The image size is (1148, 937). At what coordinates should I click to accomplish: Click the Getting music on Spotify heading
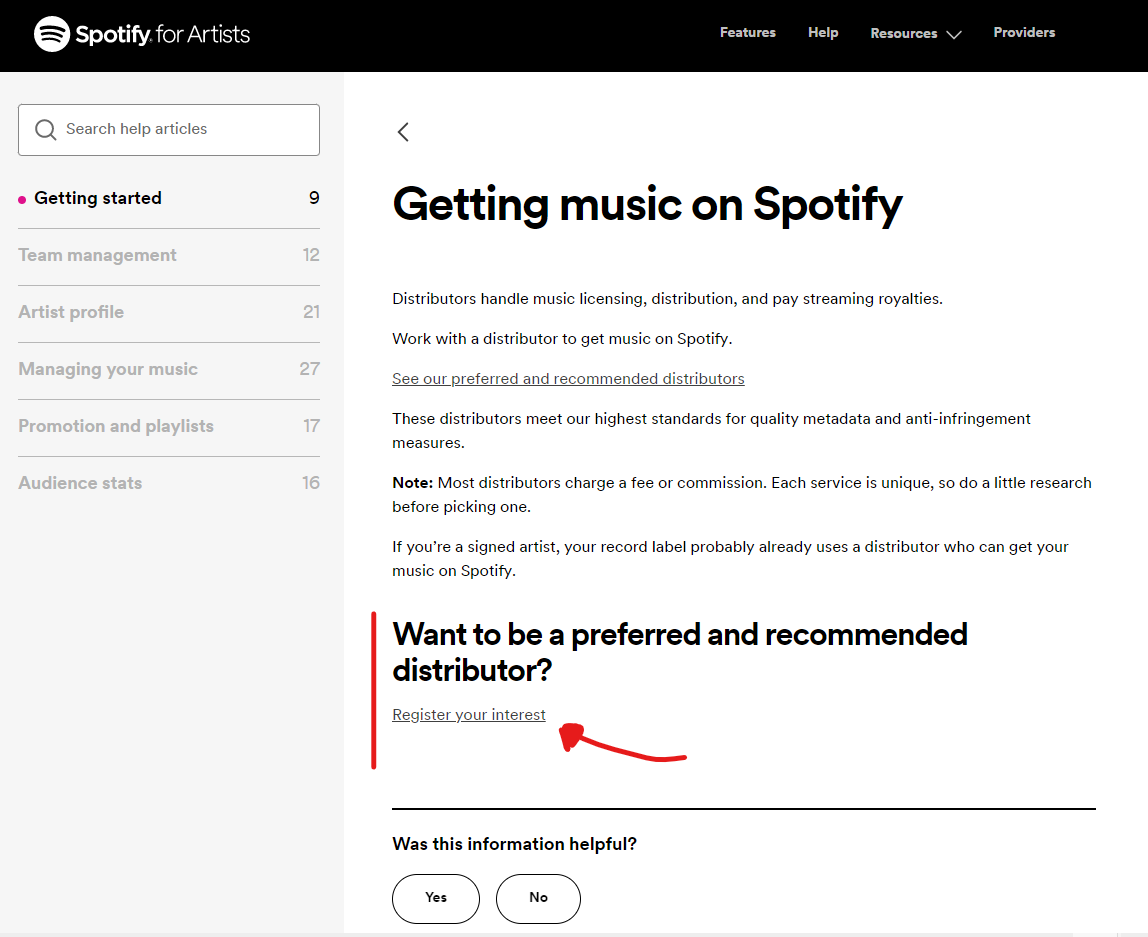click(x=647, y=204)
